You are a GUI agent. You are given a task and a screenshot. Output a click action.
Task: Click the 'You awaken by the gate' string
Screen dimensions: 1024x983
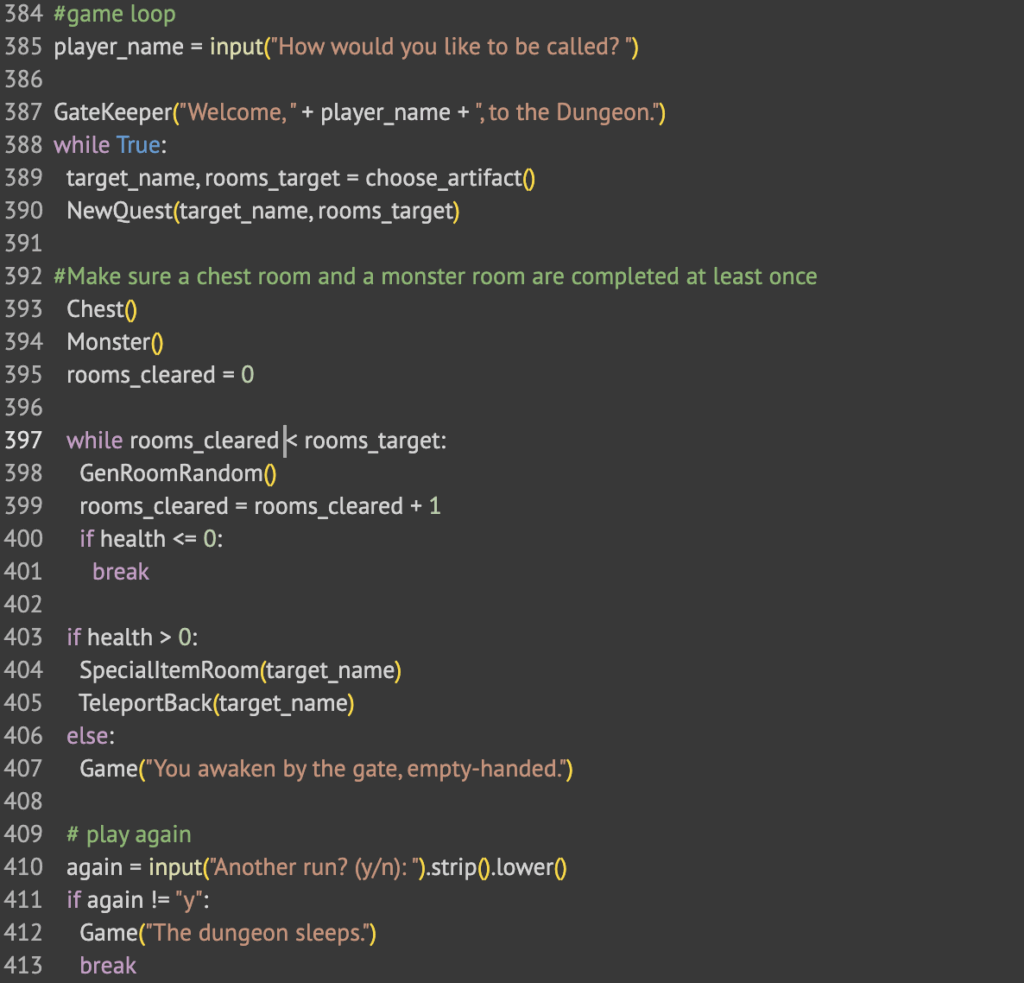pyautogui.click(x=356, y=768)
